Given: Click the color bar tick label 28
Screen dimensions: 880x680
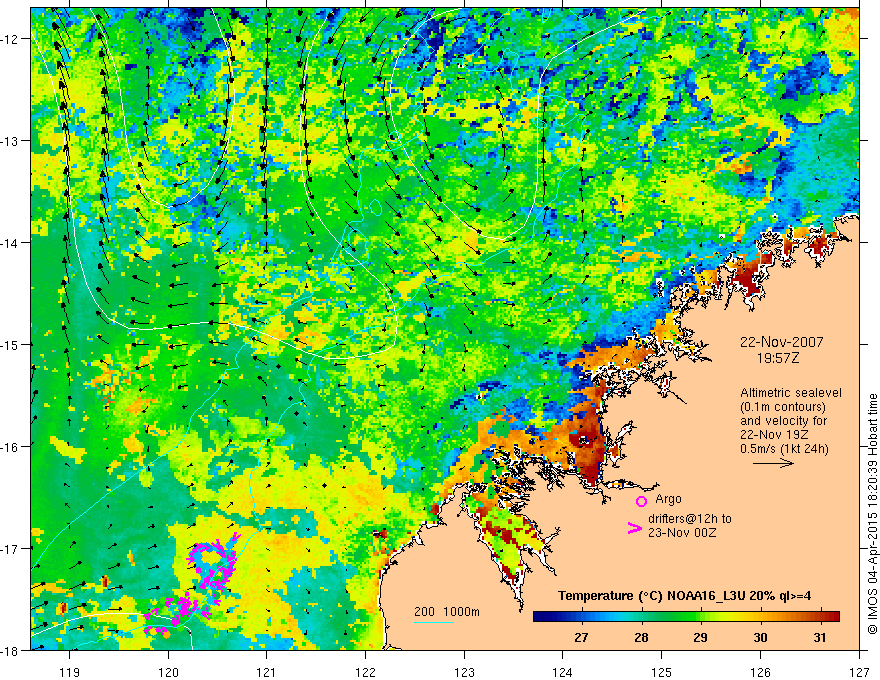Looking at the screenshot, I should coord(641,637).
